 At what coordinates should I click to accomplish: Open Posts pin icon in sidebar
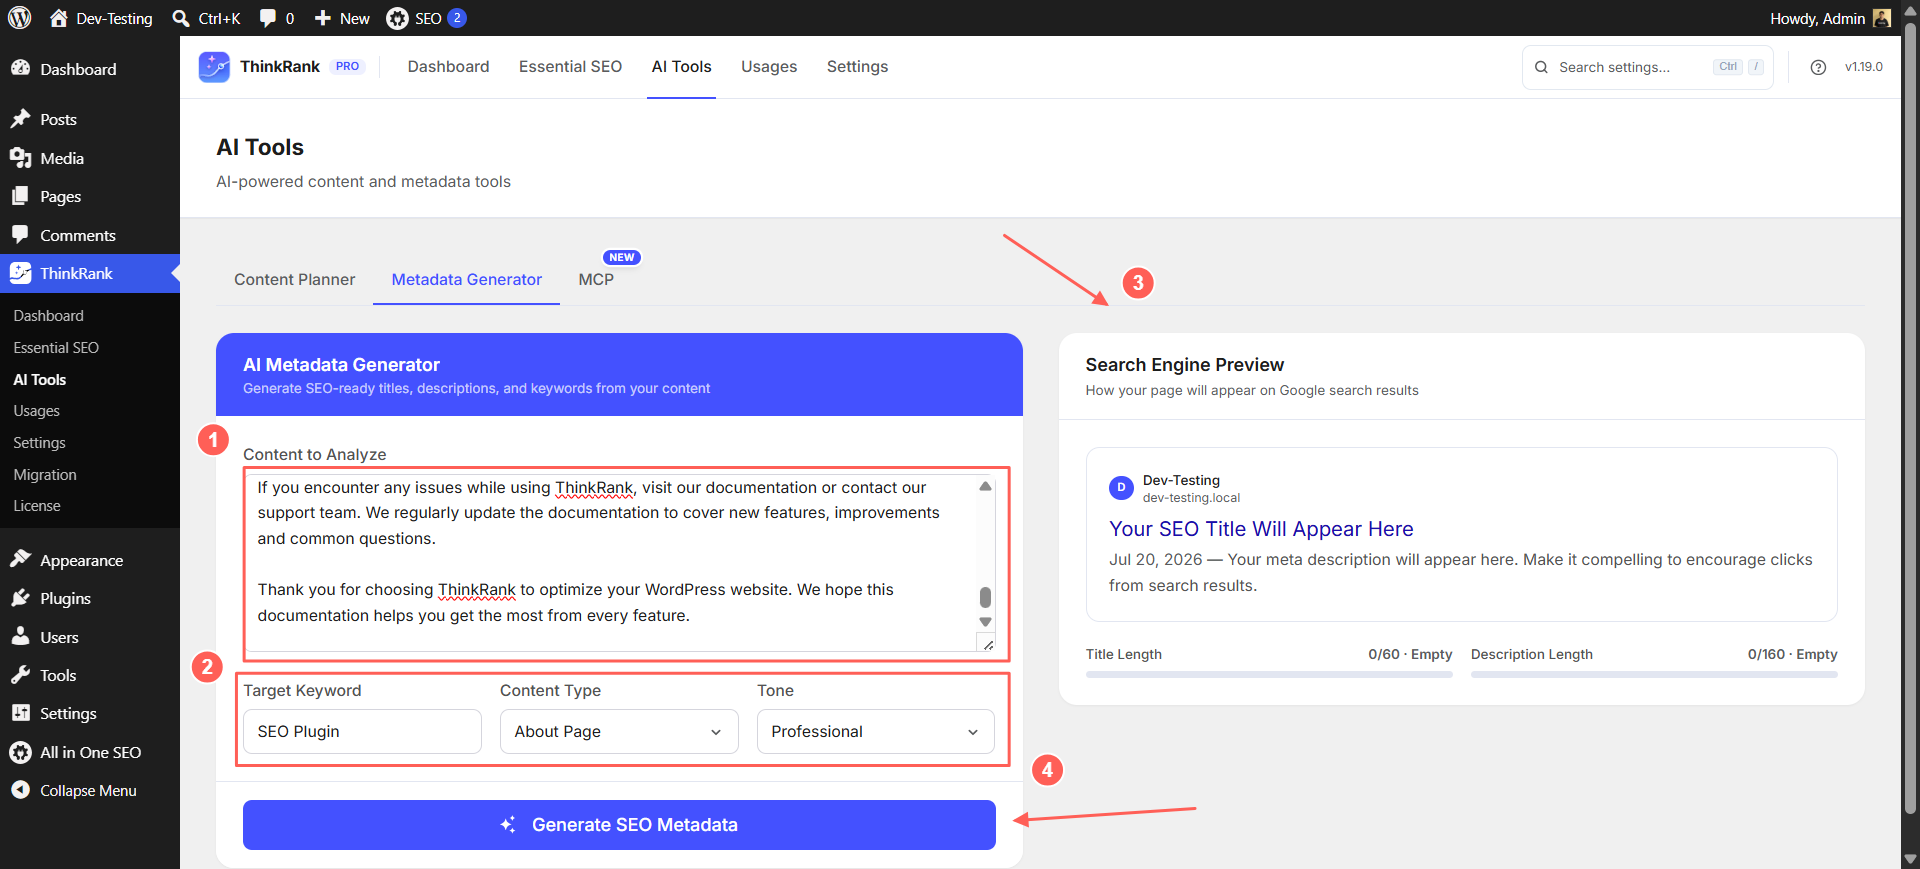[20, 119]
